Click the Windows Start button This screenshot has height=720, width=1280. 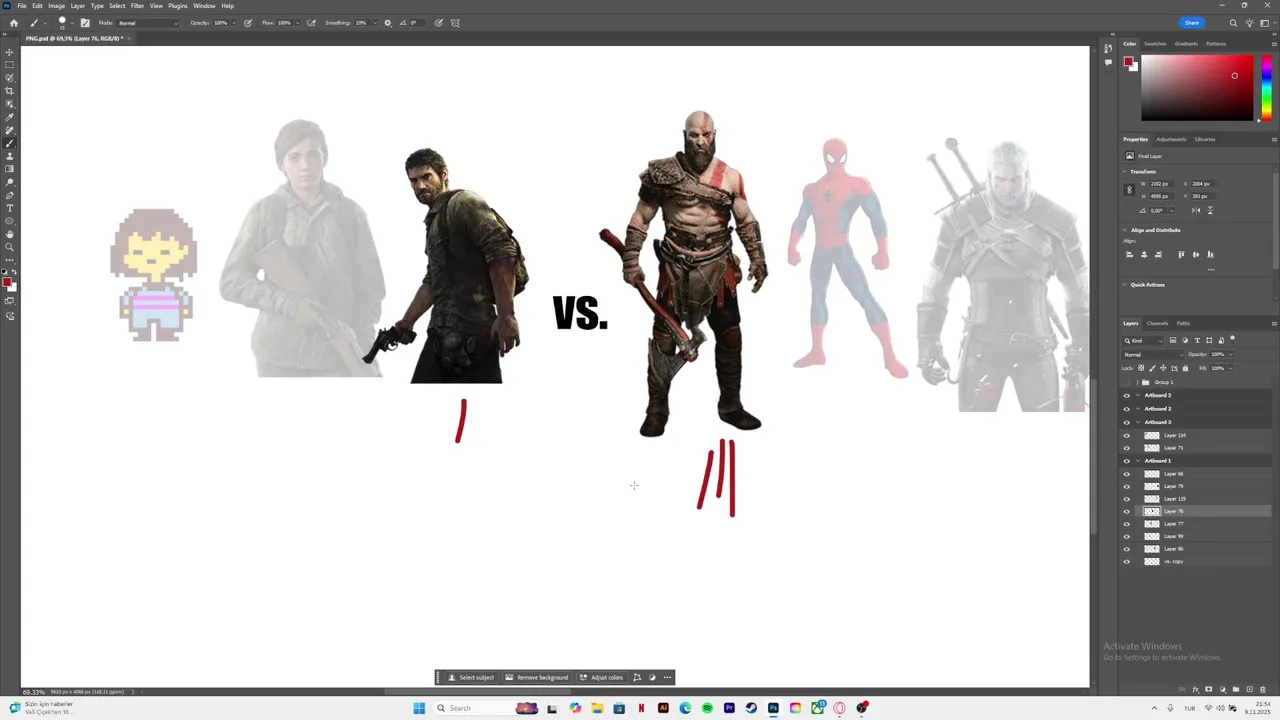(419, 708)
